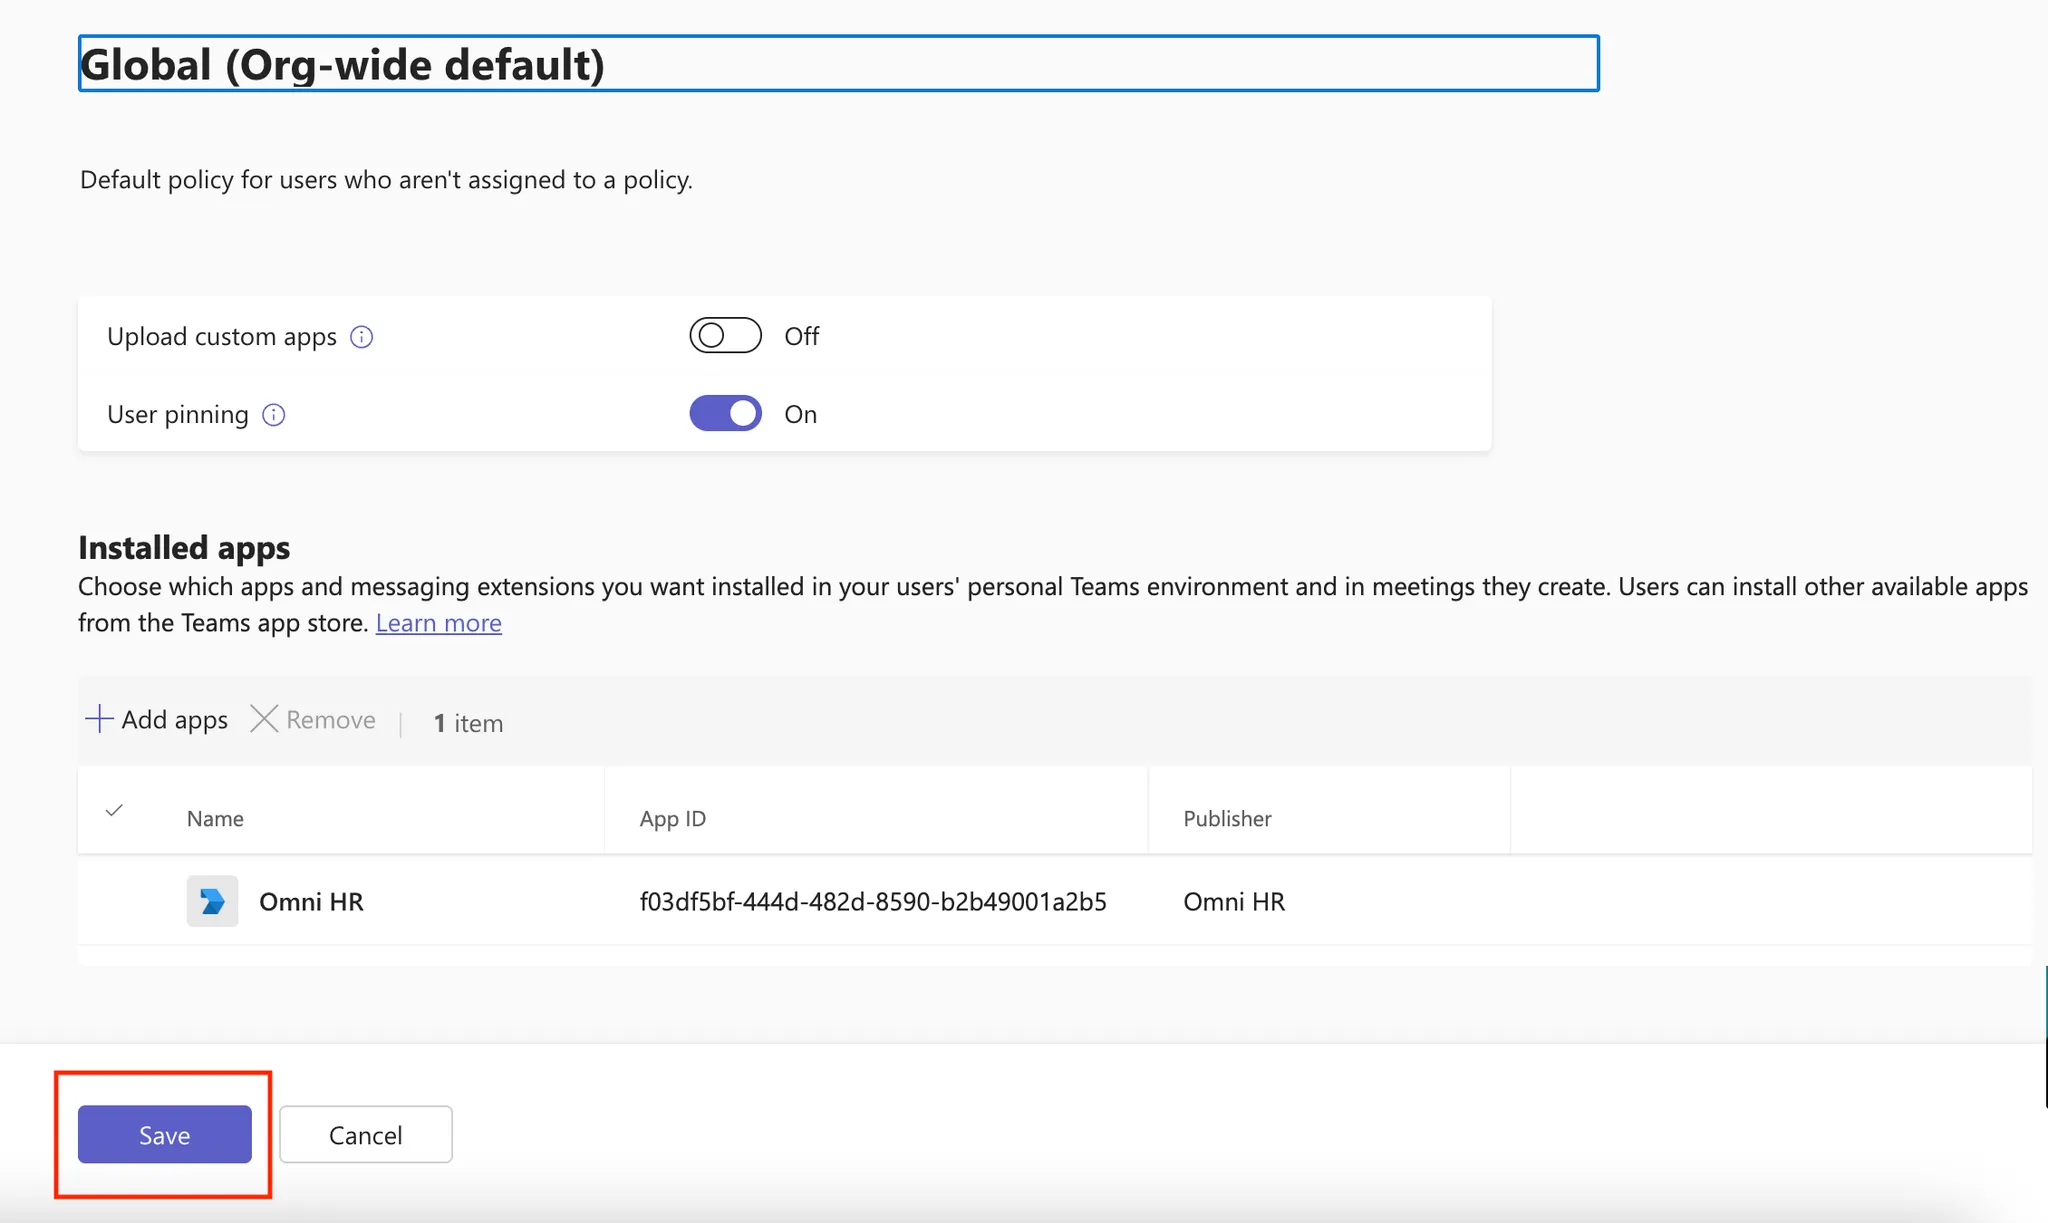Click the Remove label in toolbar

click(x=330, y=720)
